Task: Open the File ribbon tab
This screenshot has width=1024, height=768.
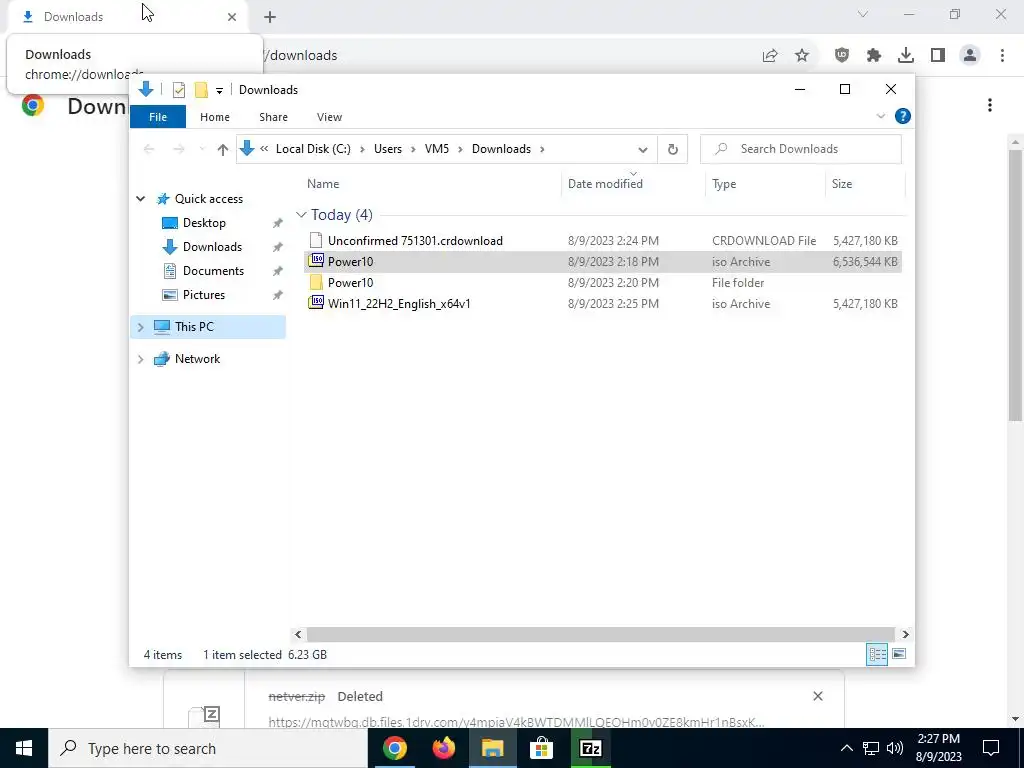Action: pos(158,117)
